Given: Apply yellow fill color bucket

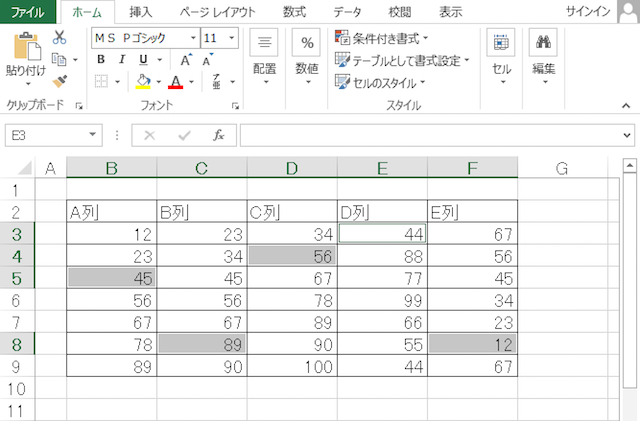Looking at the screenshot, I should (143, 81).
